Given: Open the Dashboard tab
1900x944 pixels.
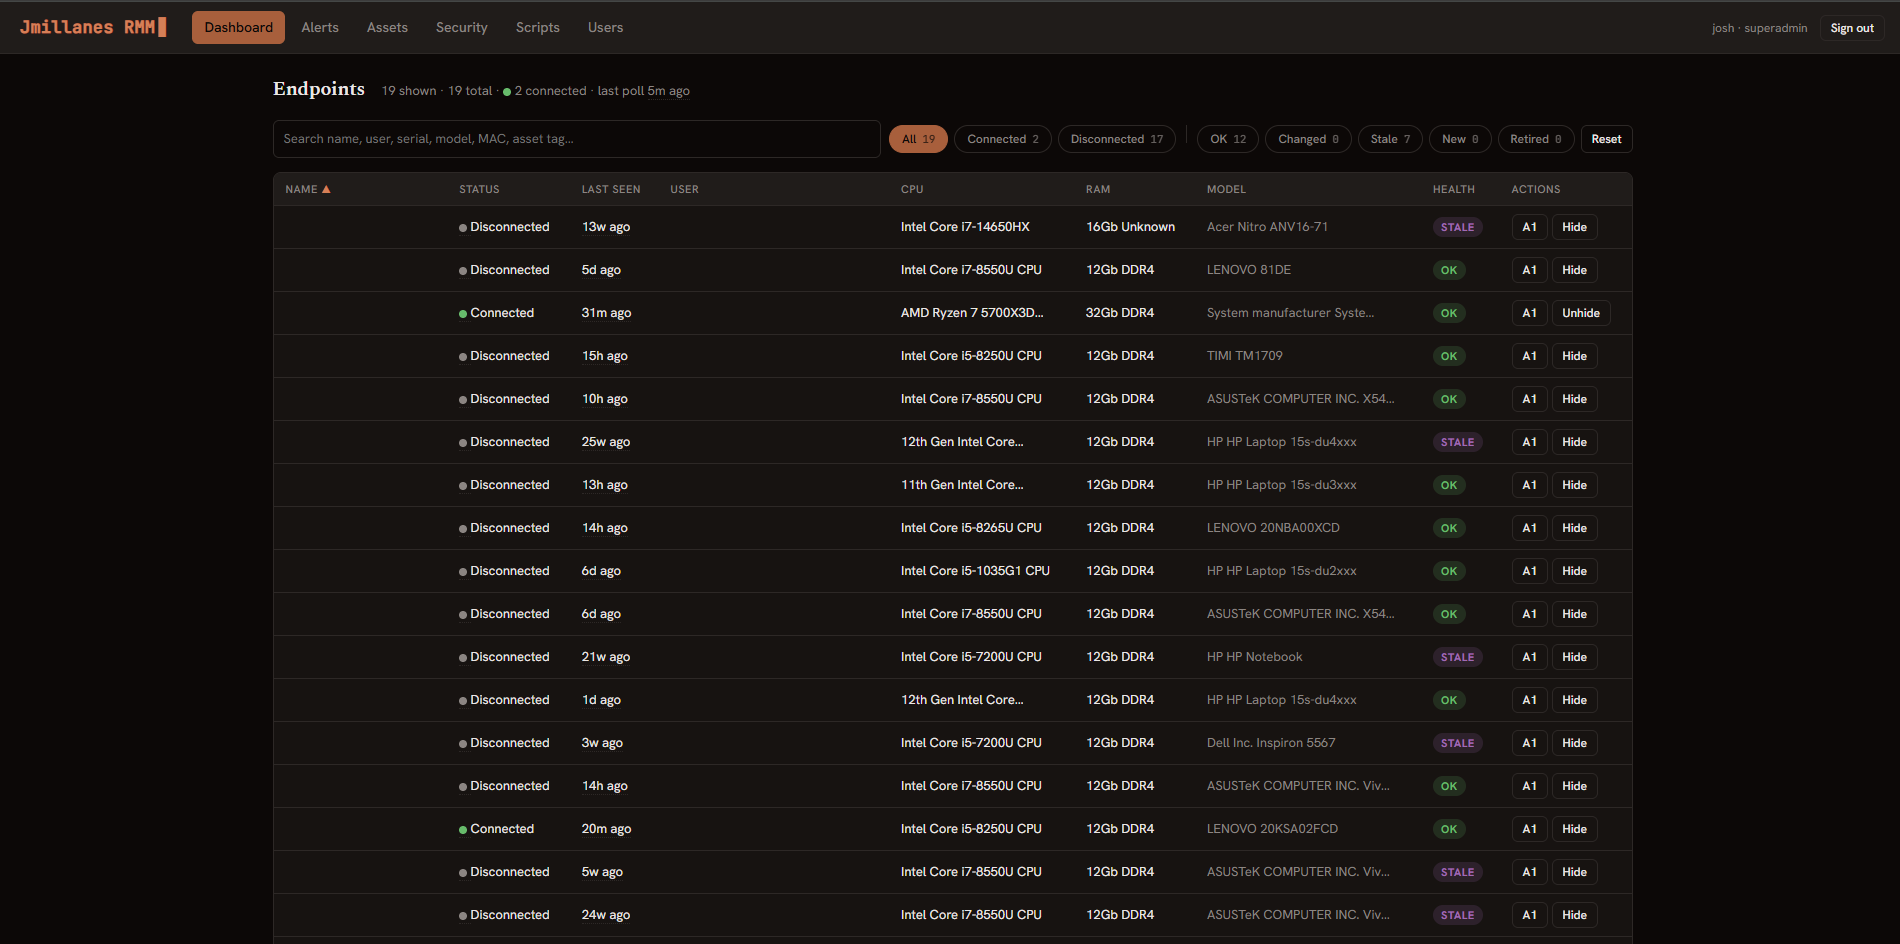Looking at the screenshot, I should click(238, 27).
